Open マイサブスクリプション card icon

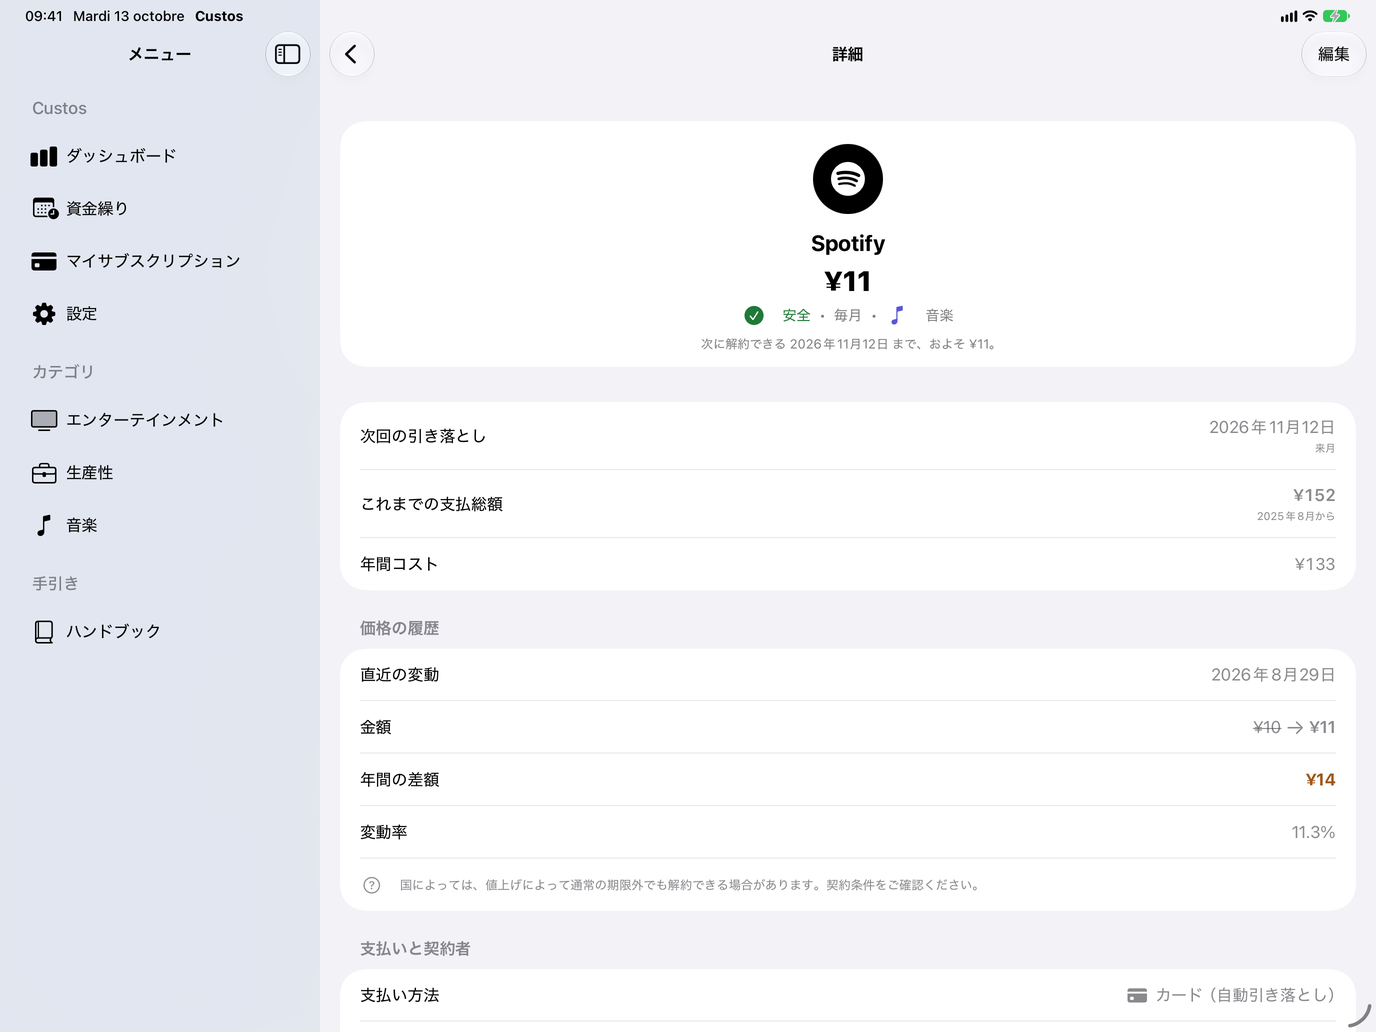pos(44,261)
